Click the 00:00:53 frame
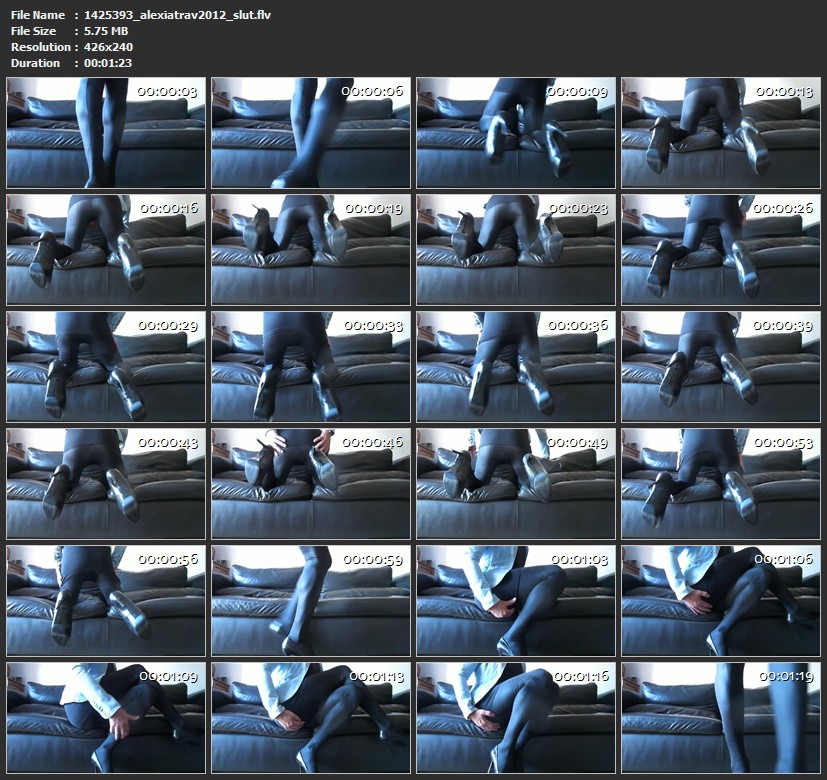827x780 pixels. (721, 484)
